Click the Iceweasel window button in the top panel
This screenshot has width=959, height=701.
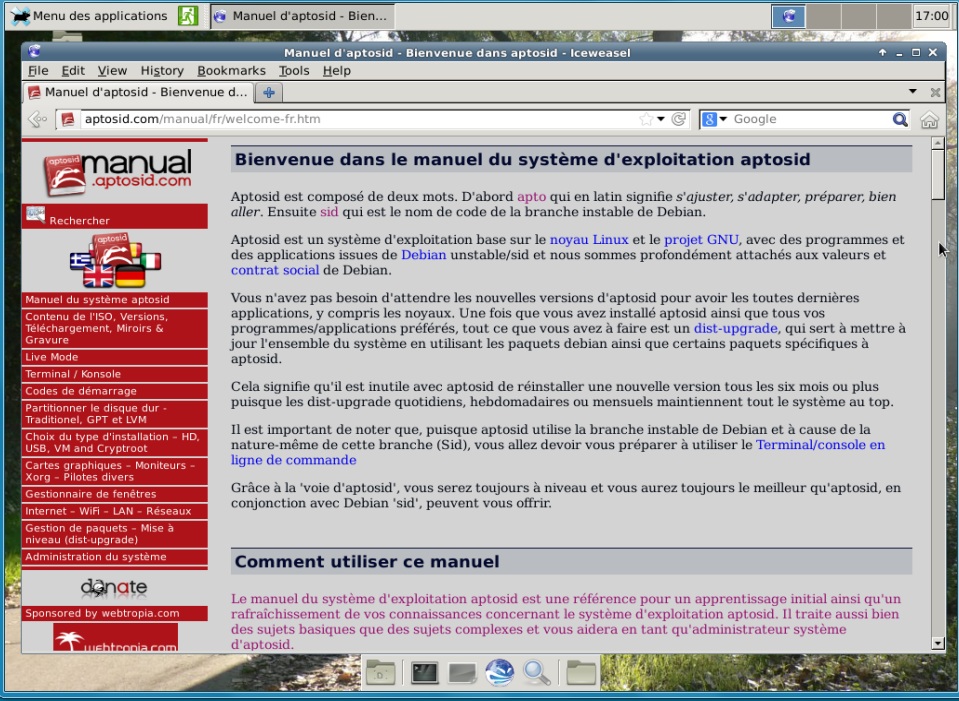point(302,16)
